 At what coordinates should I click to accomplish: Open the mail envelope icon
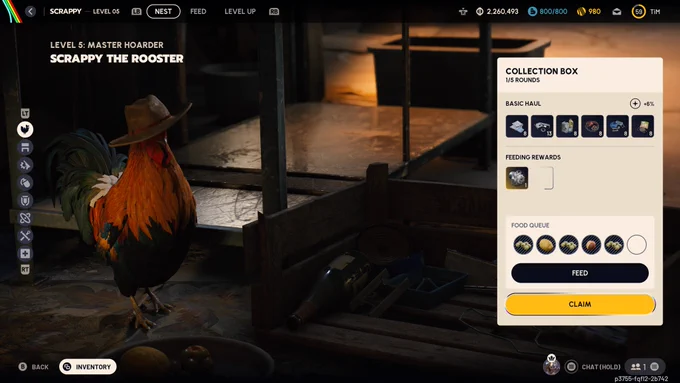point(617,12)
